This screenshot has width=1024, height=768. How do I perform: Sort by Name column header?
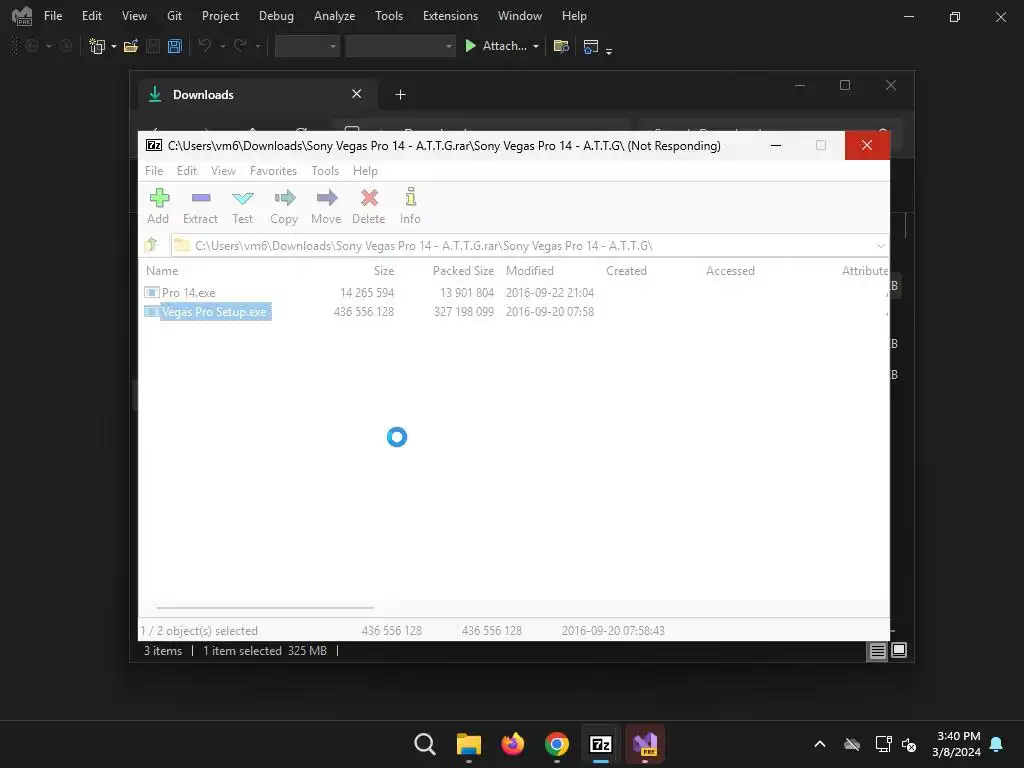162,270
